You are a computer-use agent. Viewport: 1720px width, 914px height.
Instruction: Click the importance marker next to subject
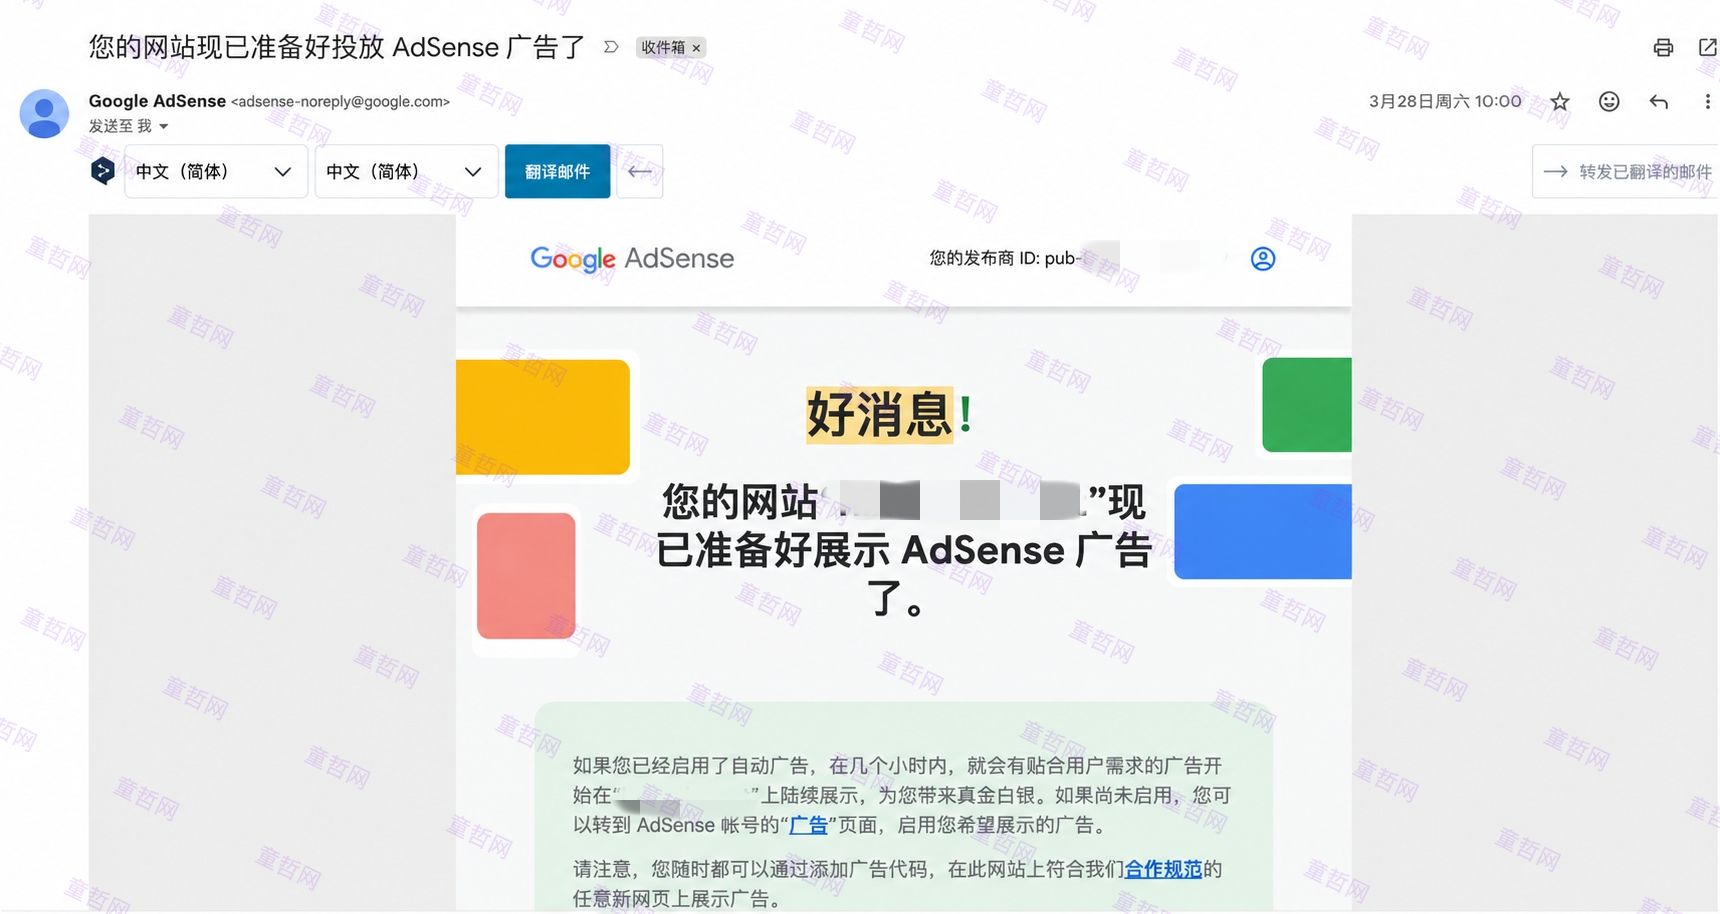pyautogui.click(x=611, y=47)
